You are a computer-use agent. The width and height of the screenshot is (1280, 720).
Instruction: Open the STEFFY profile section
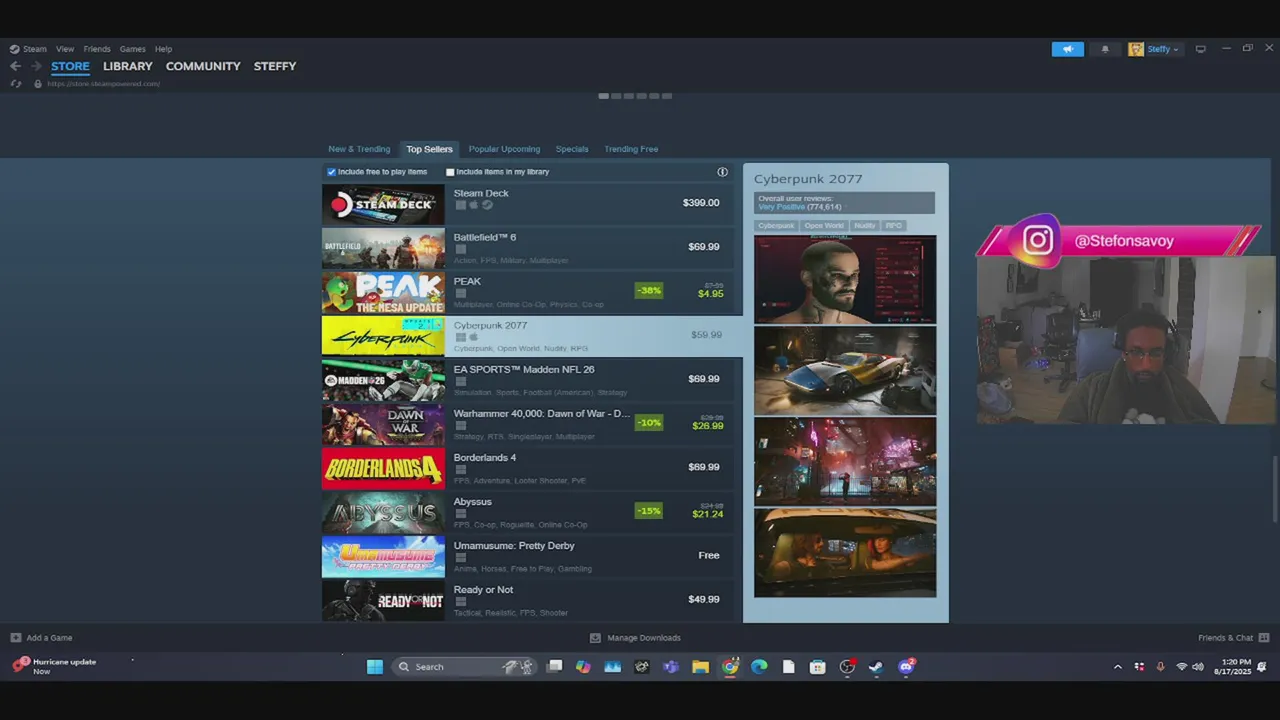(x=275, y=66)
